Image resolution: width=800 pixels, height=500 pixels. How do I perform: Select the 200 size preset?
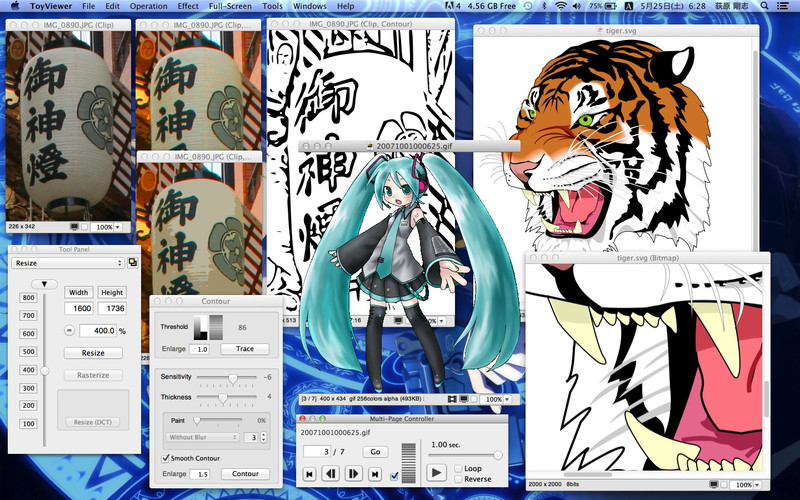pyautogui.click(x=29, y=406)
